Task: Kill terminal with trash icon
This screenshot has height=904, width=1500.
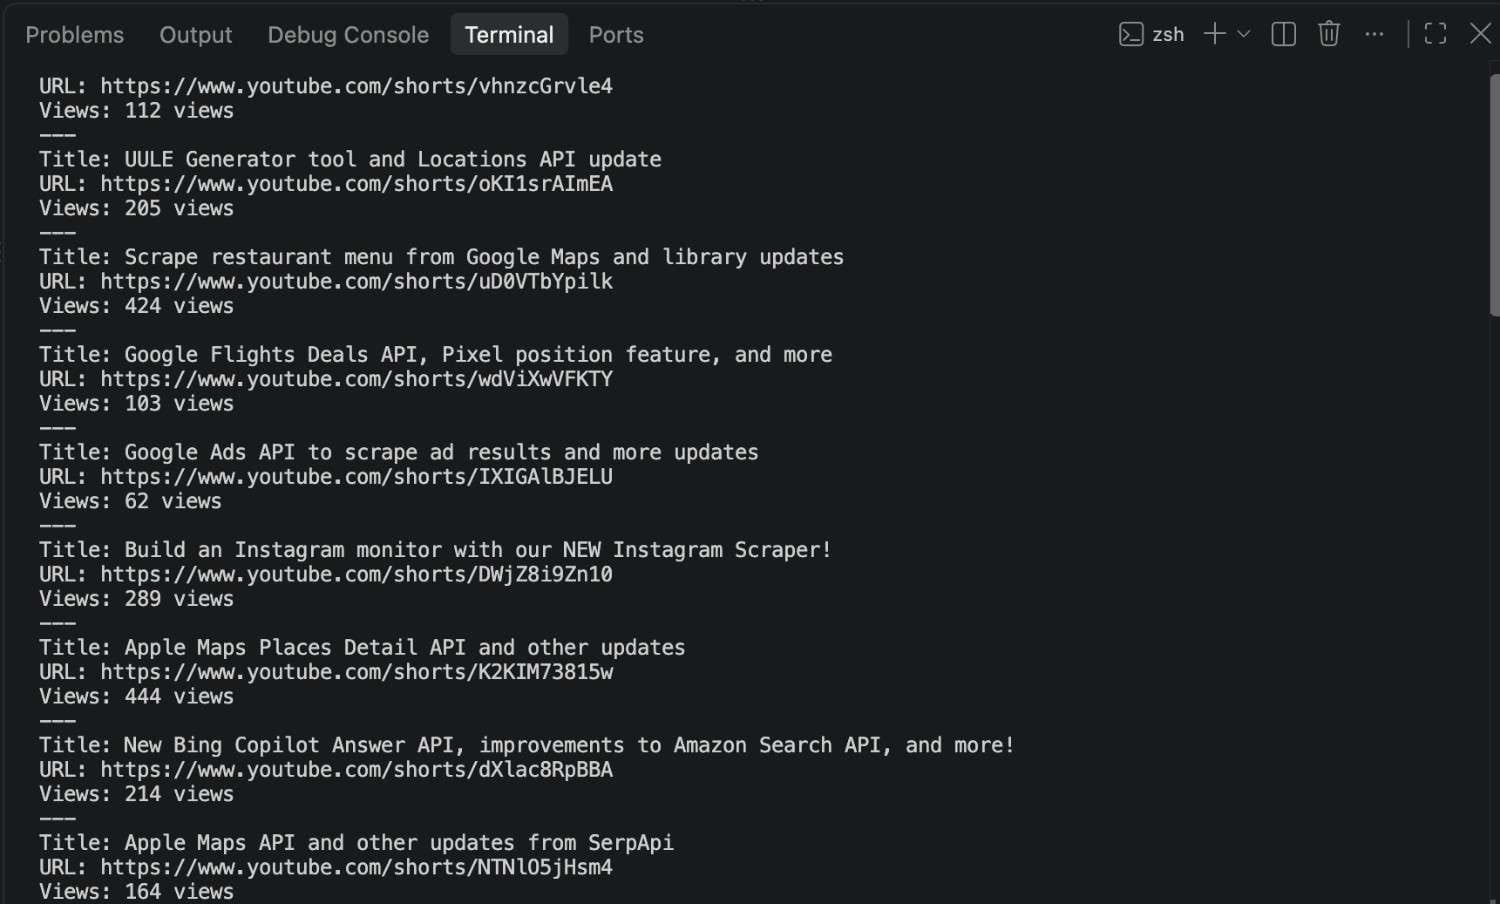Action: coord(1328,34)
